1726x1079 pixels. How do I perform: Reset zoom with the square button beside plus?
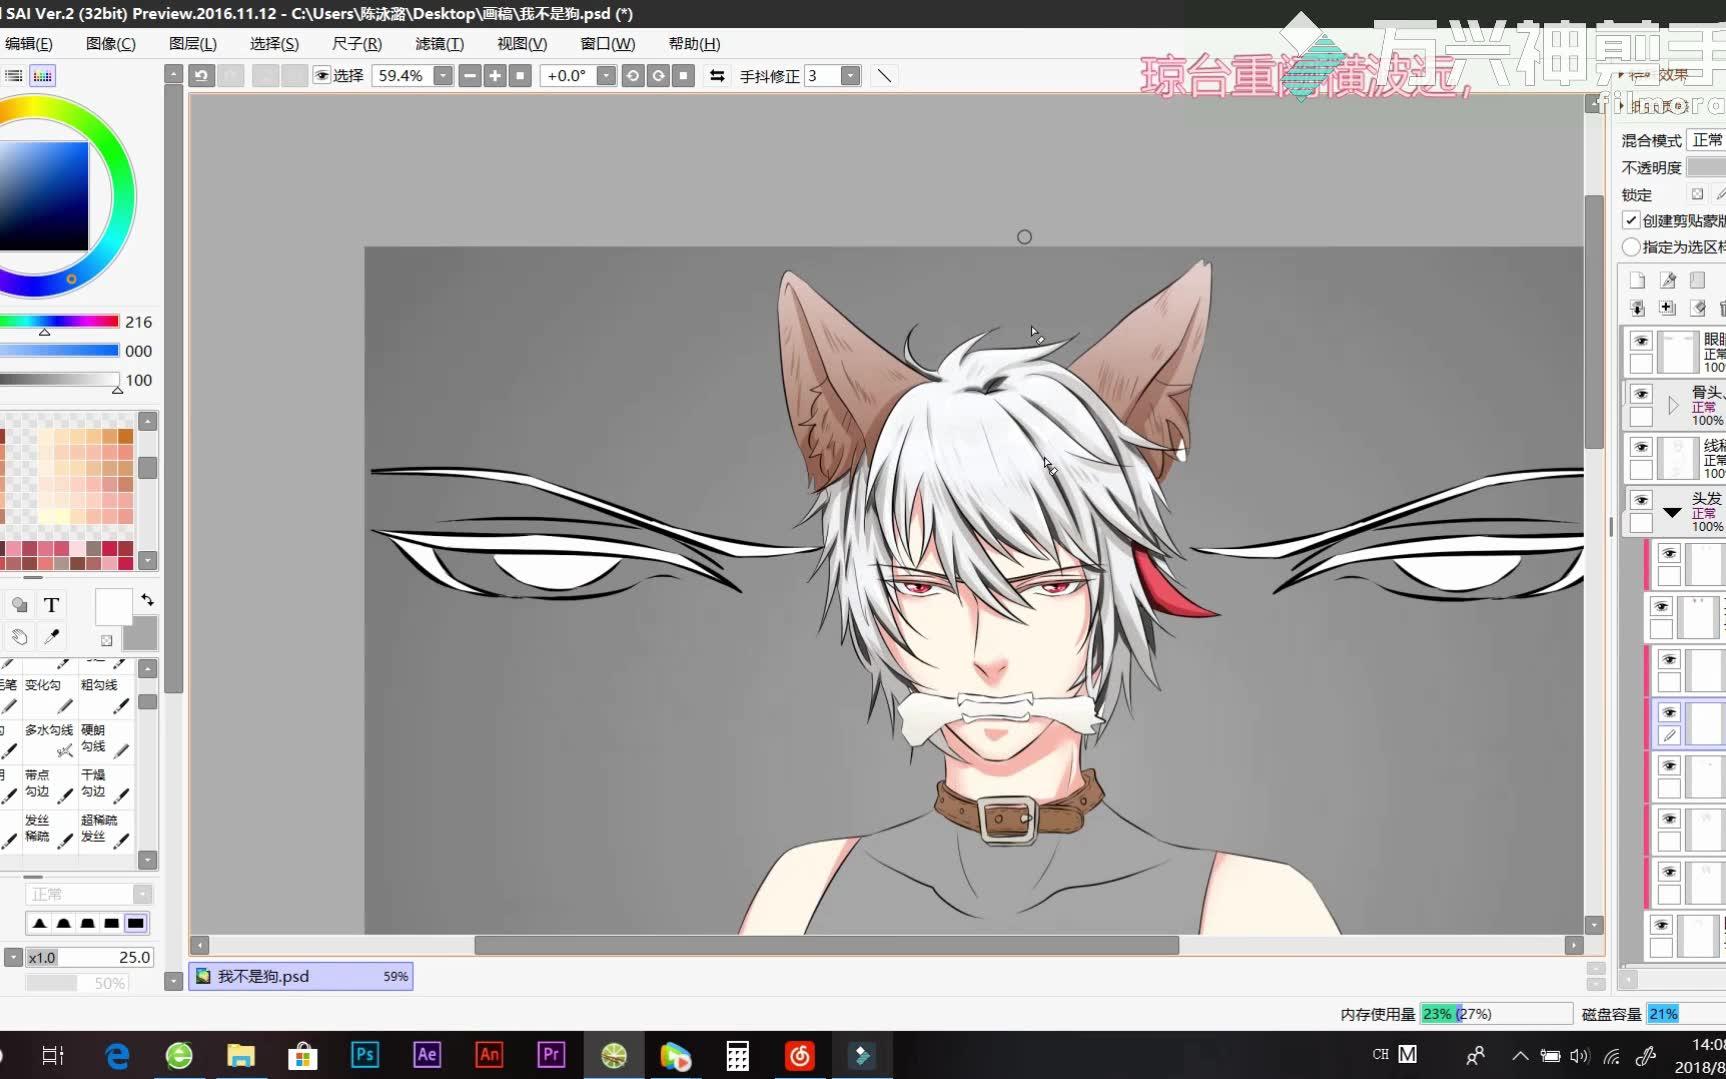click(x=519, y=76)
